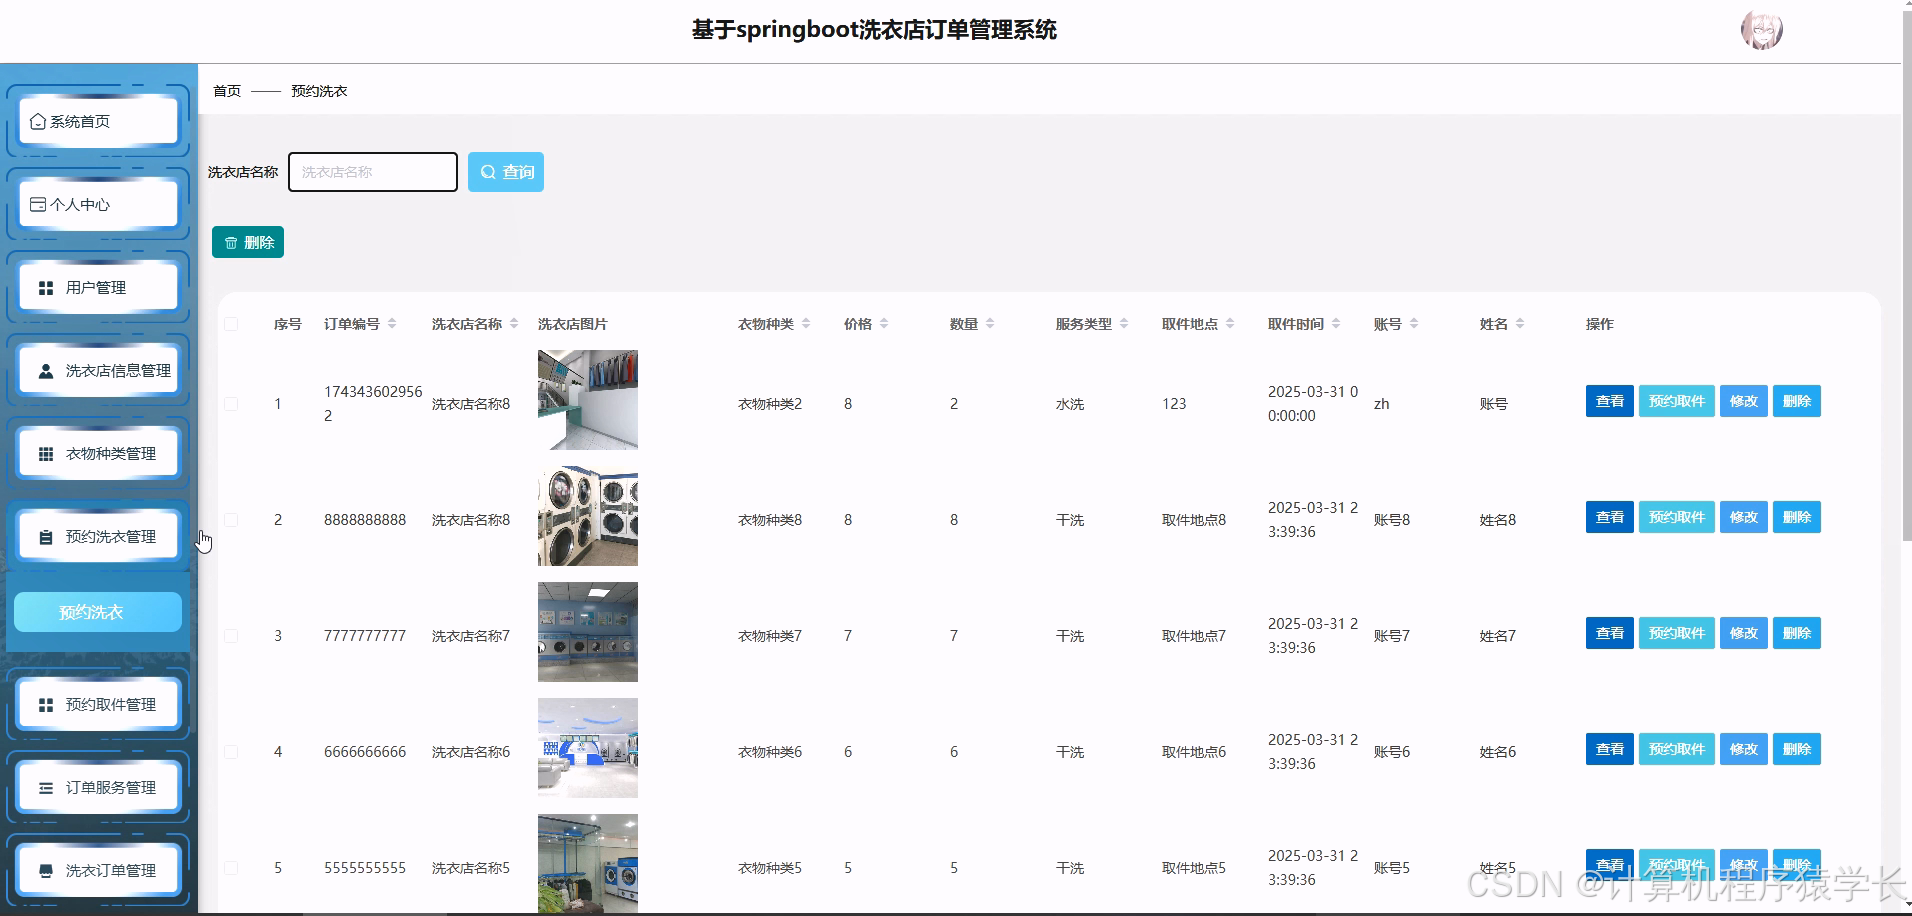Click 洗衣店名称8 cell in row 2
The image size is (1912, 916).
point(471,520)
